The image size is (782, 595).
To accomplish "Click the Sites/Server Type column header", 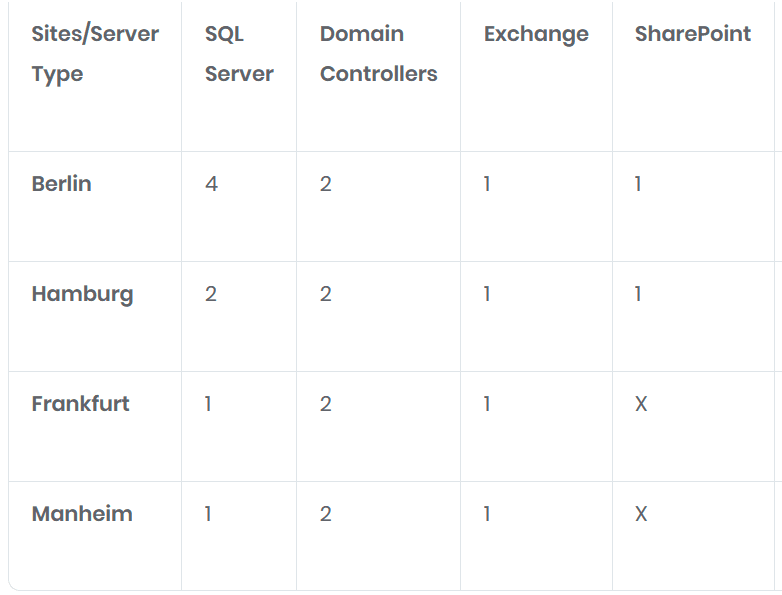I will (x=95, y=54).
